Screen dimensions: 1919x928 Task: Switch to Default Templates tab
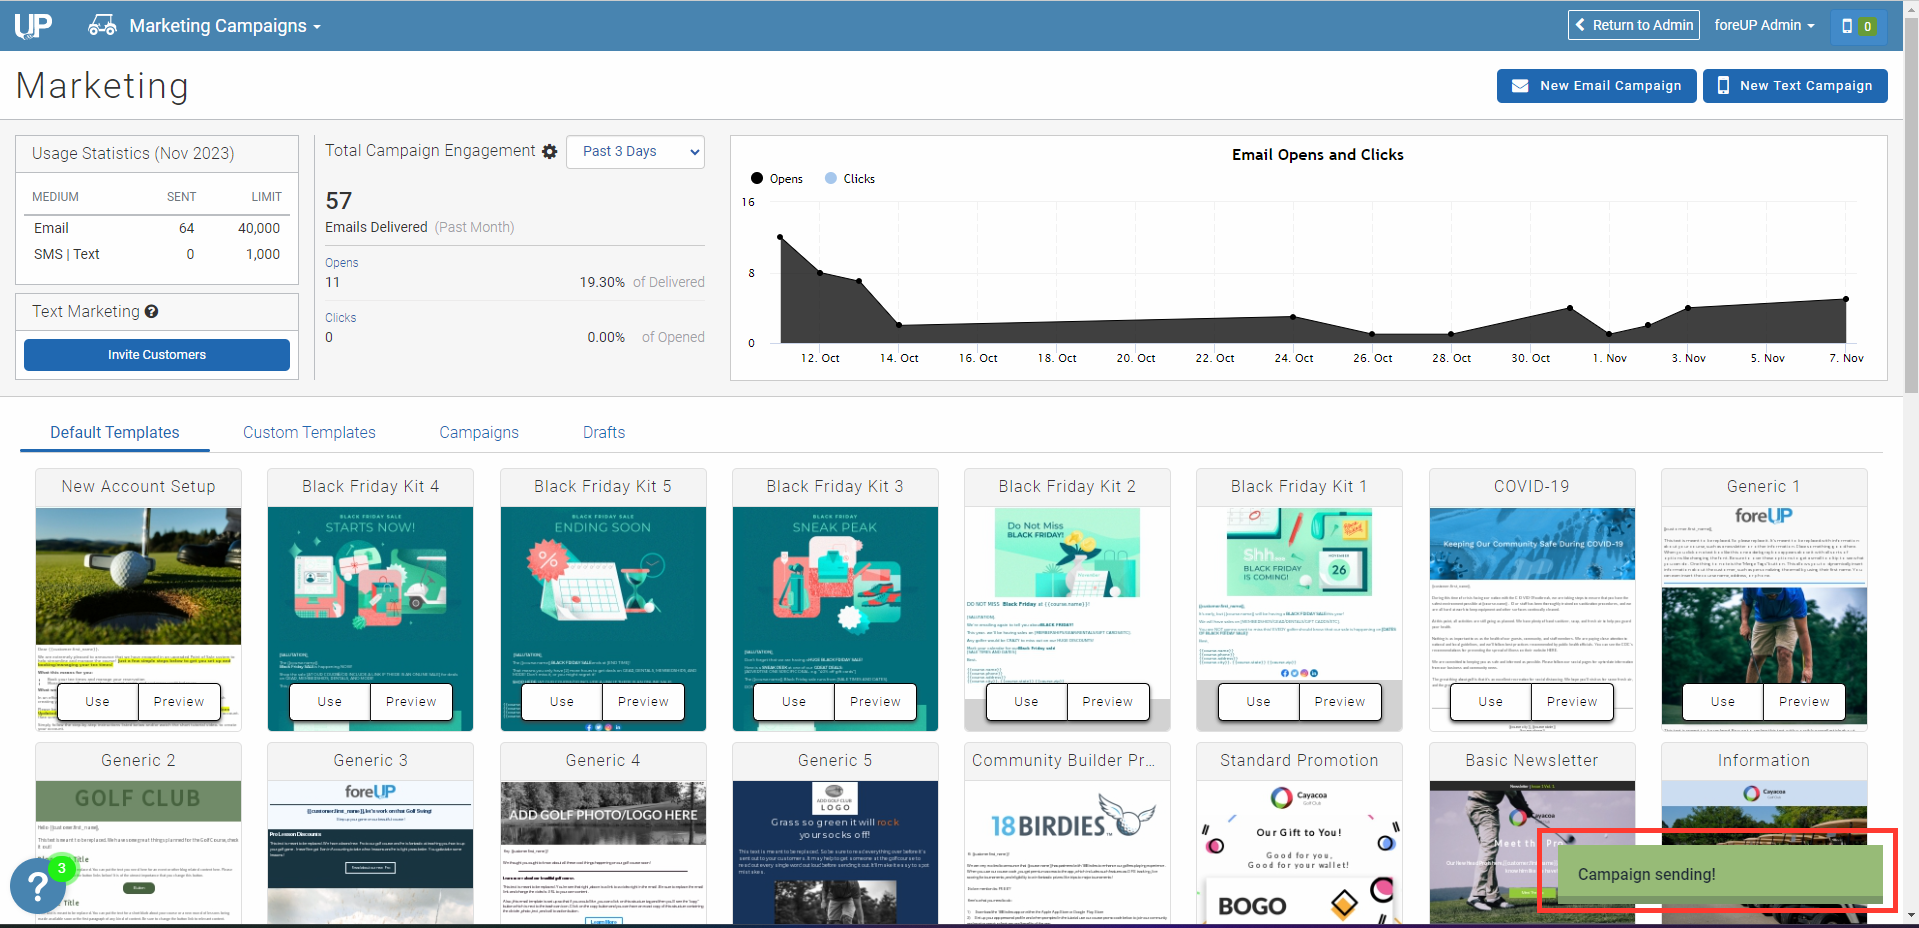(115, 433)
